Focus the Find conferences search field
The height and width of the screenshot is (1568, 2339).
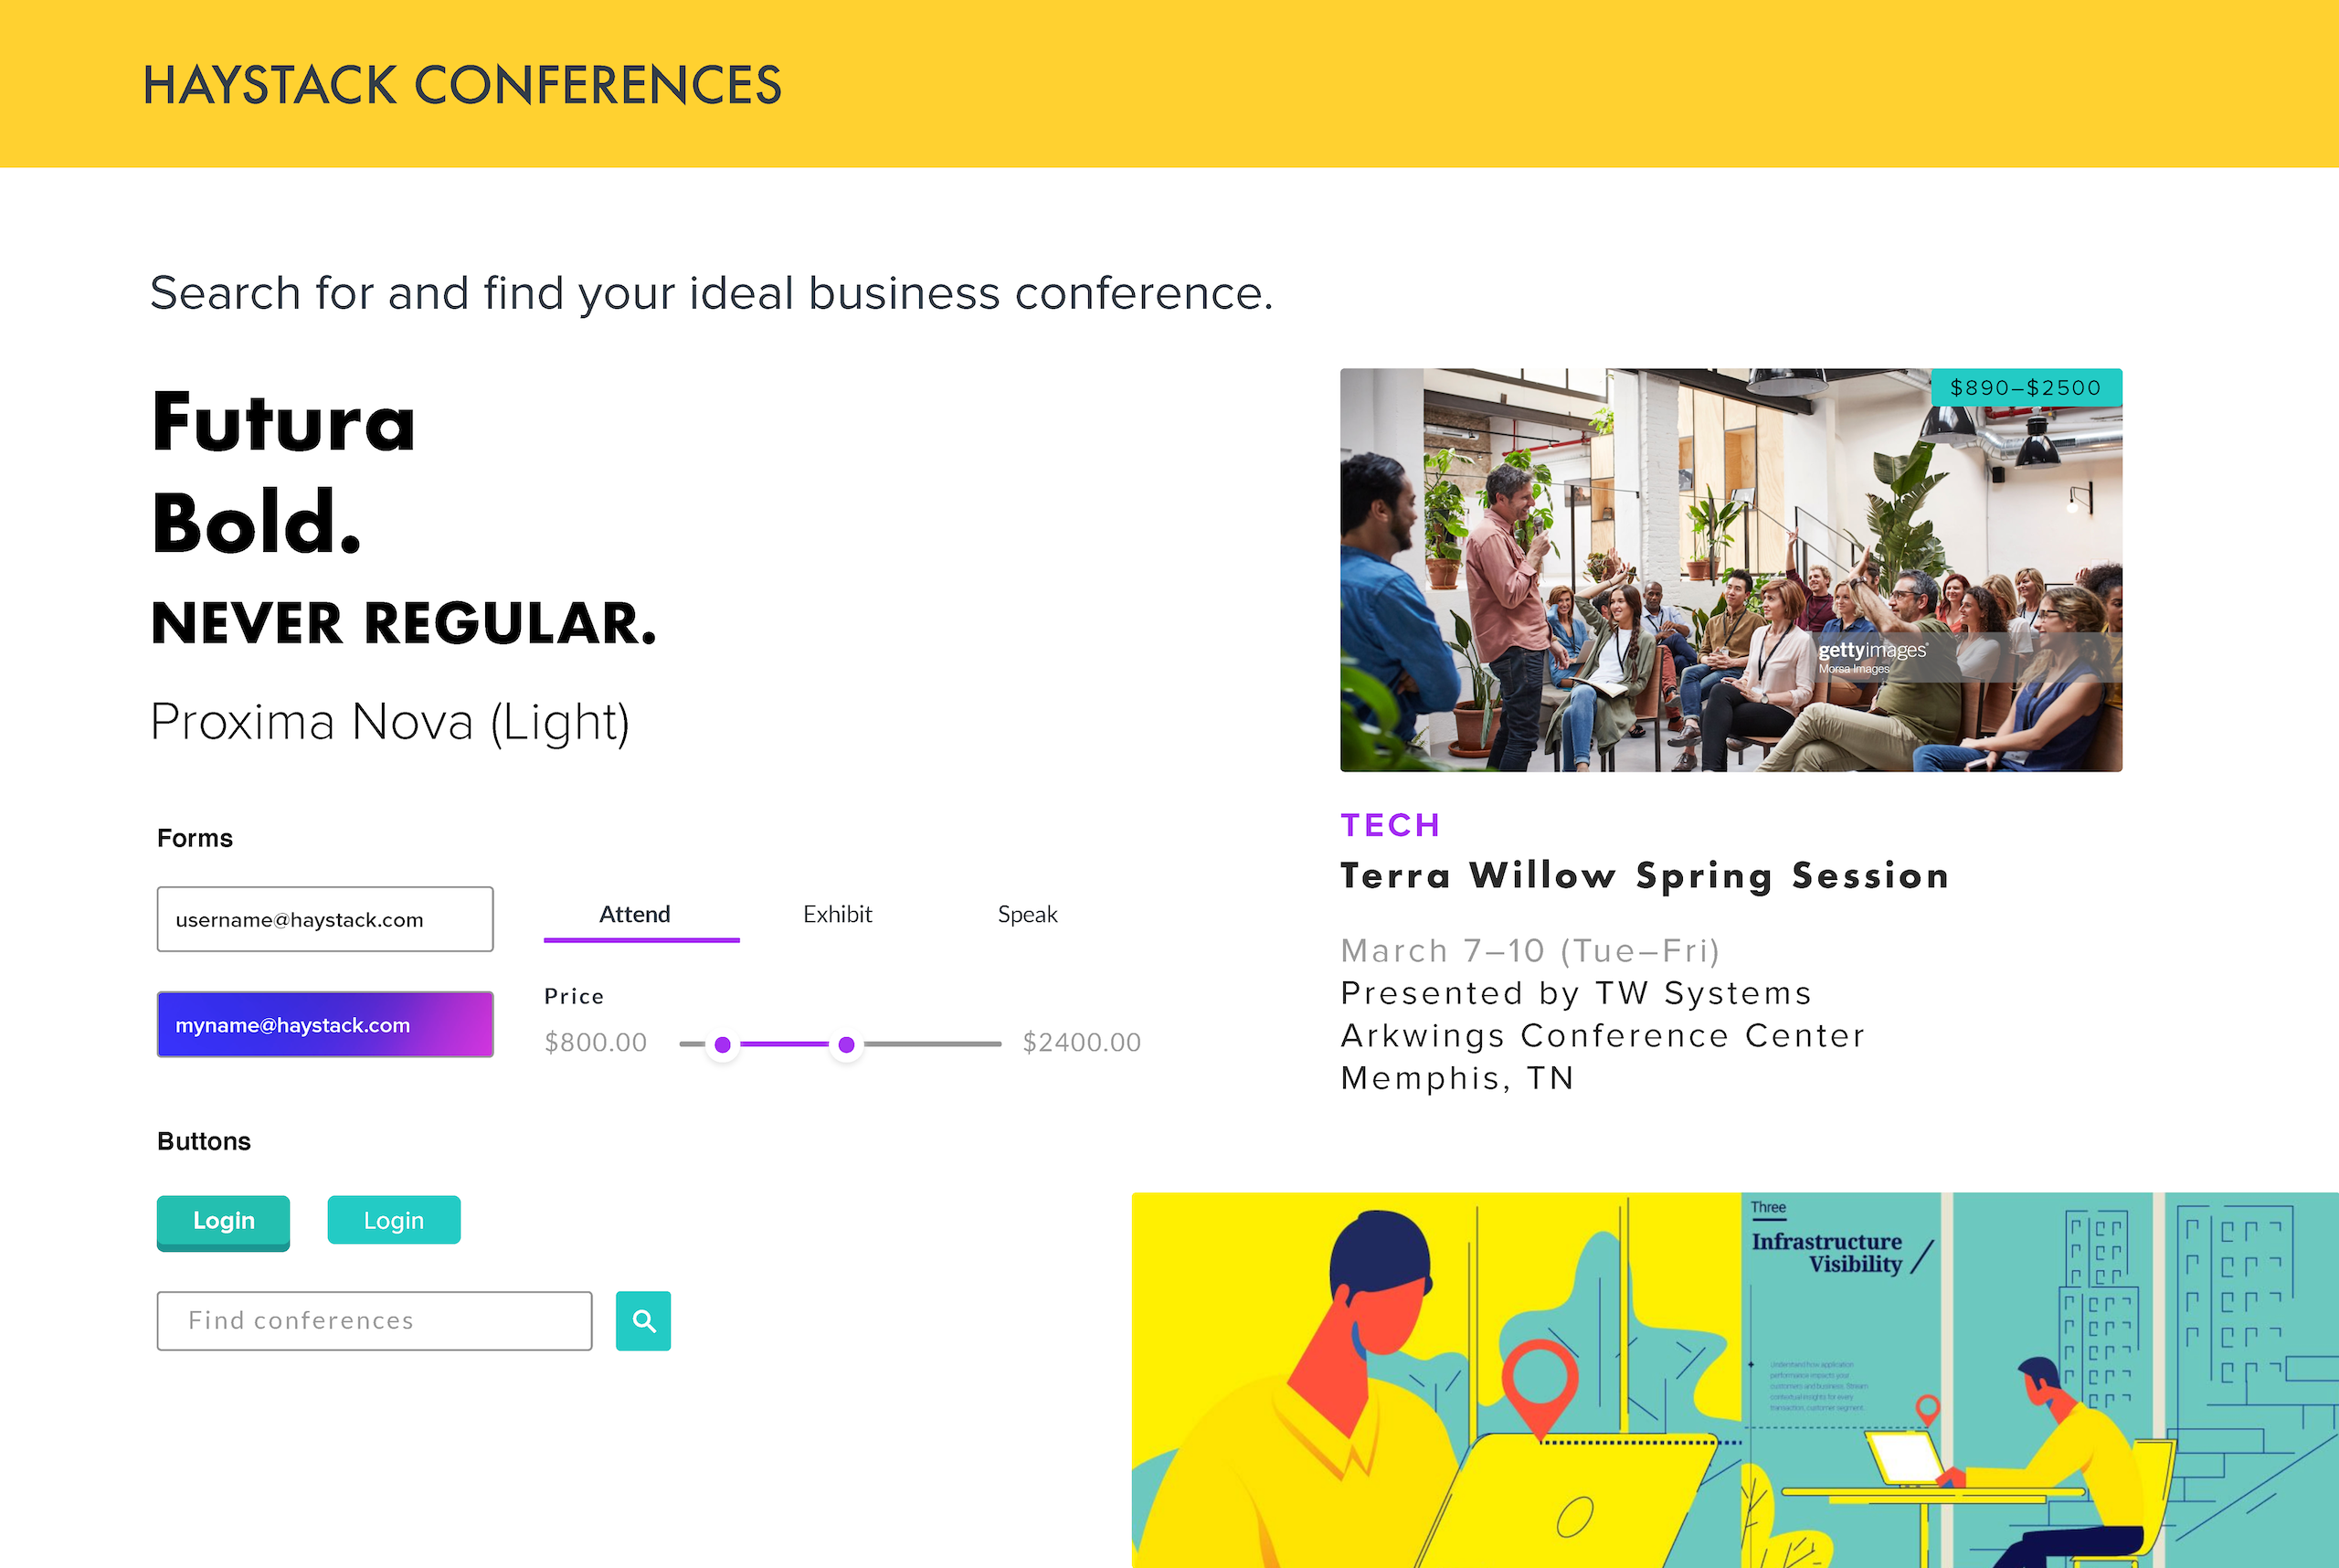click(x=374, y=1321)
